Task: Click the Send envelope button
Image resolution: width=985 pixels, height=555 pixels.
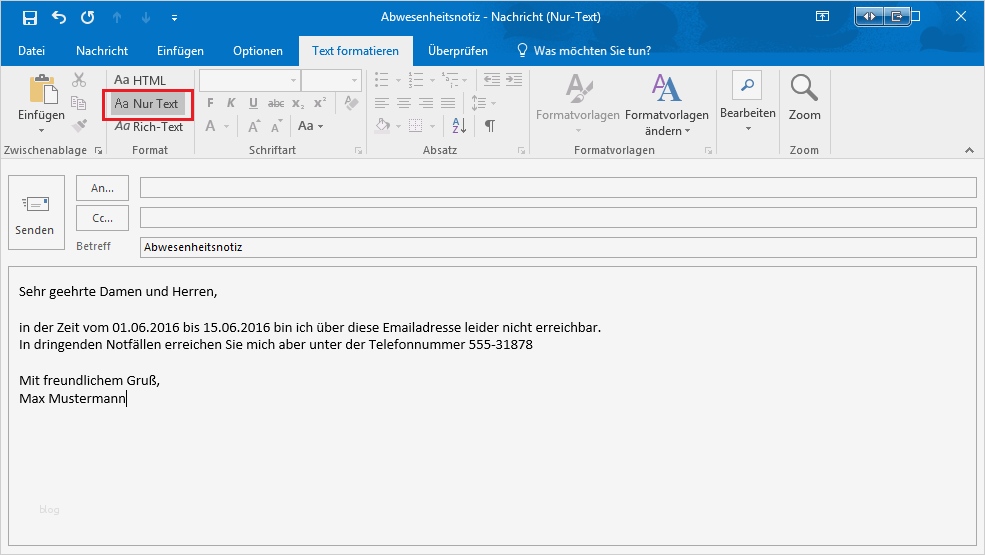Action: 35,214
